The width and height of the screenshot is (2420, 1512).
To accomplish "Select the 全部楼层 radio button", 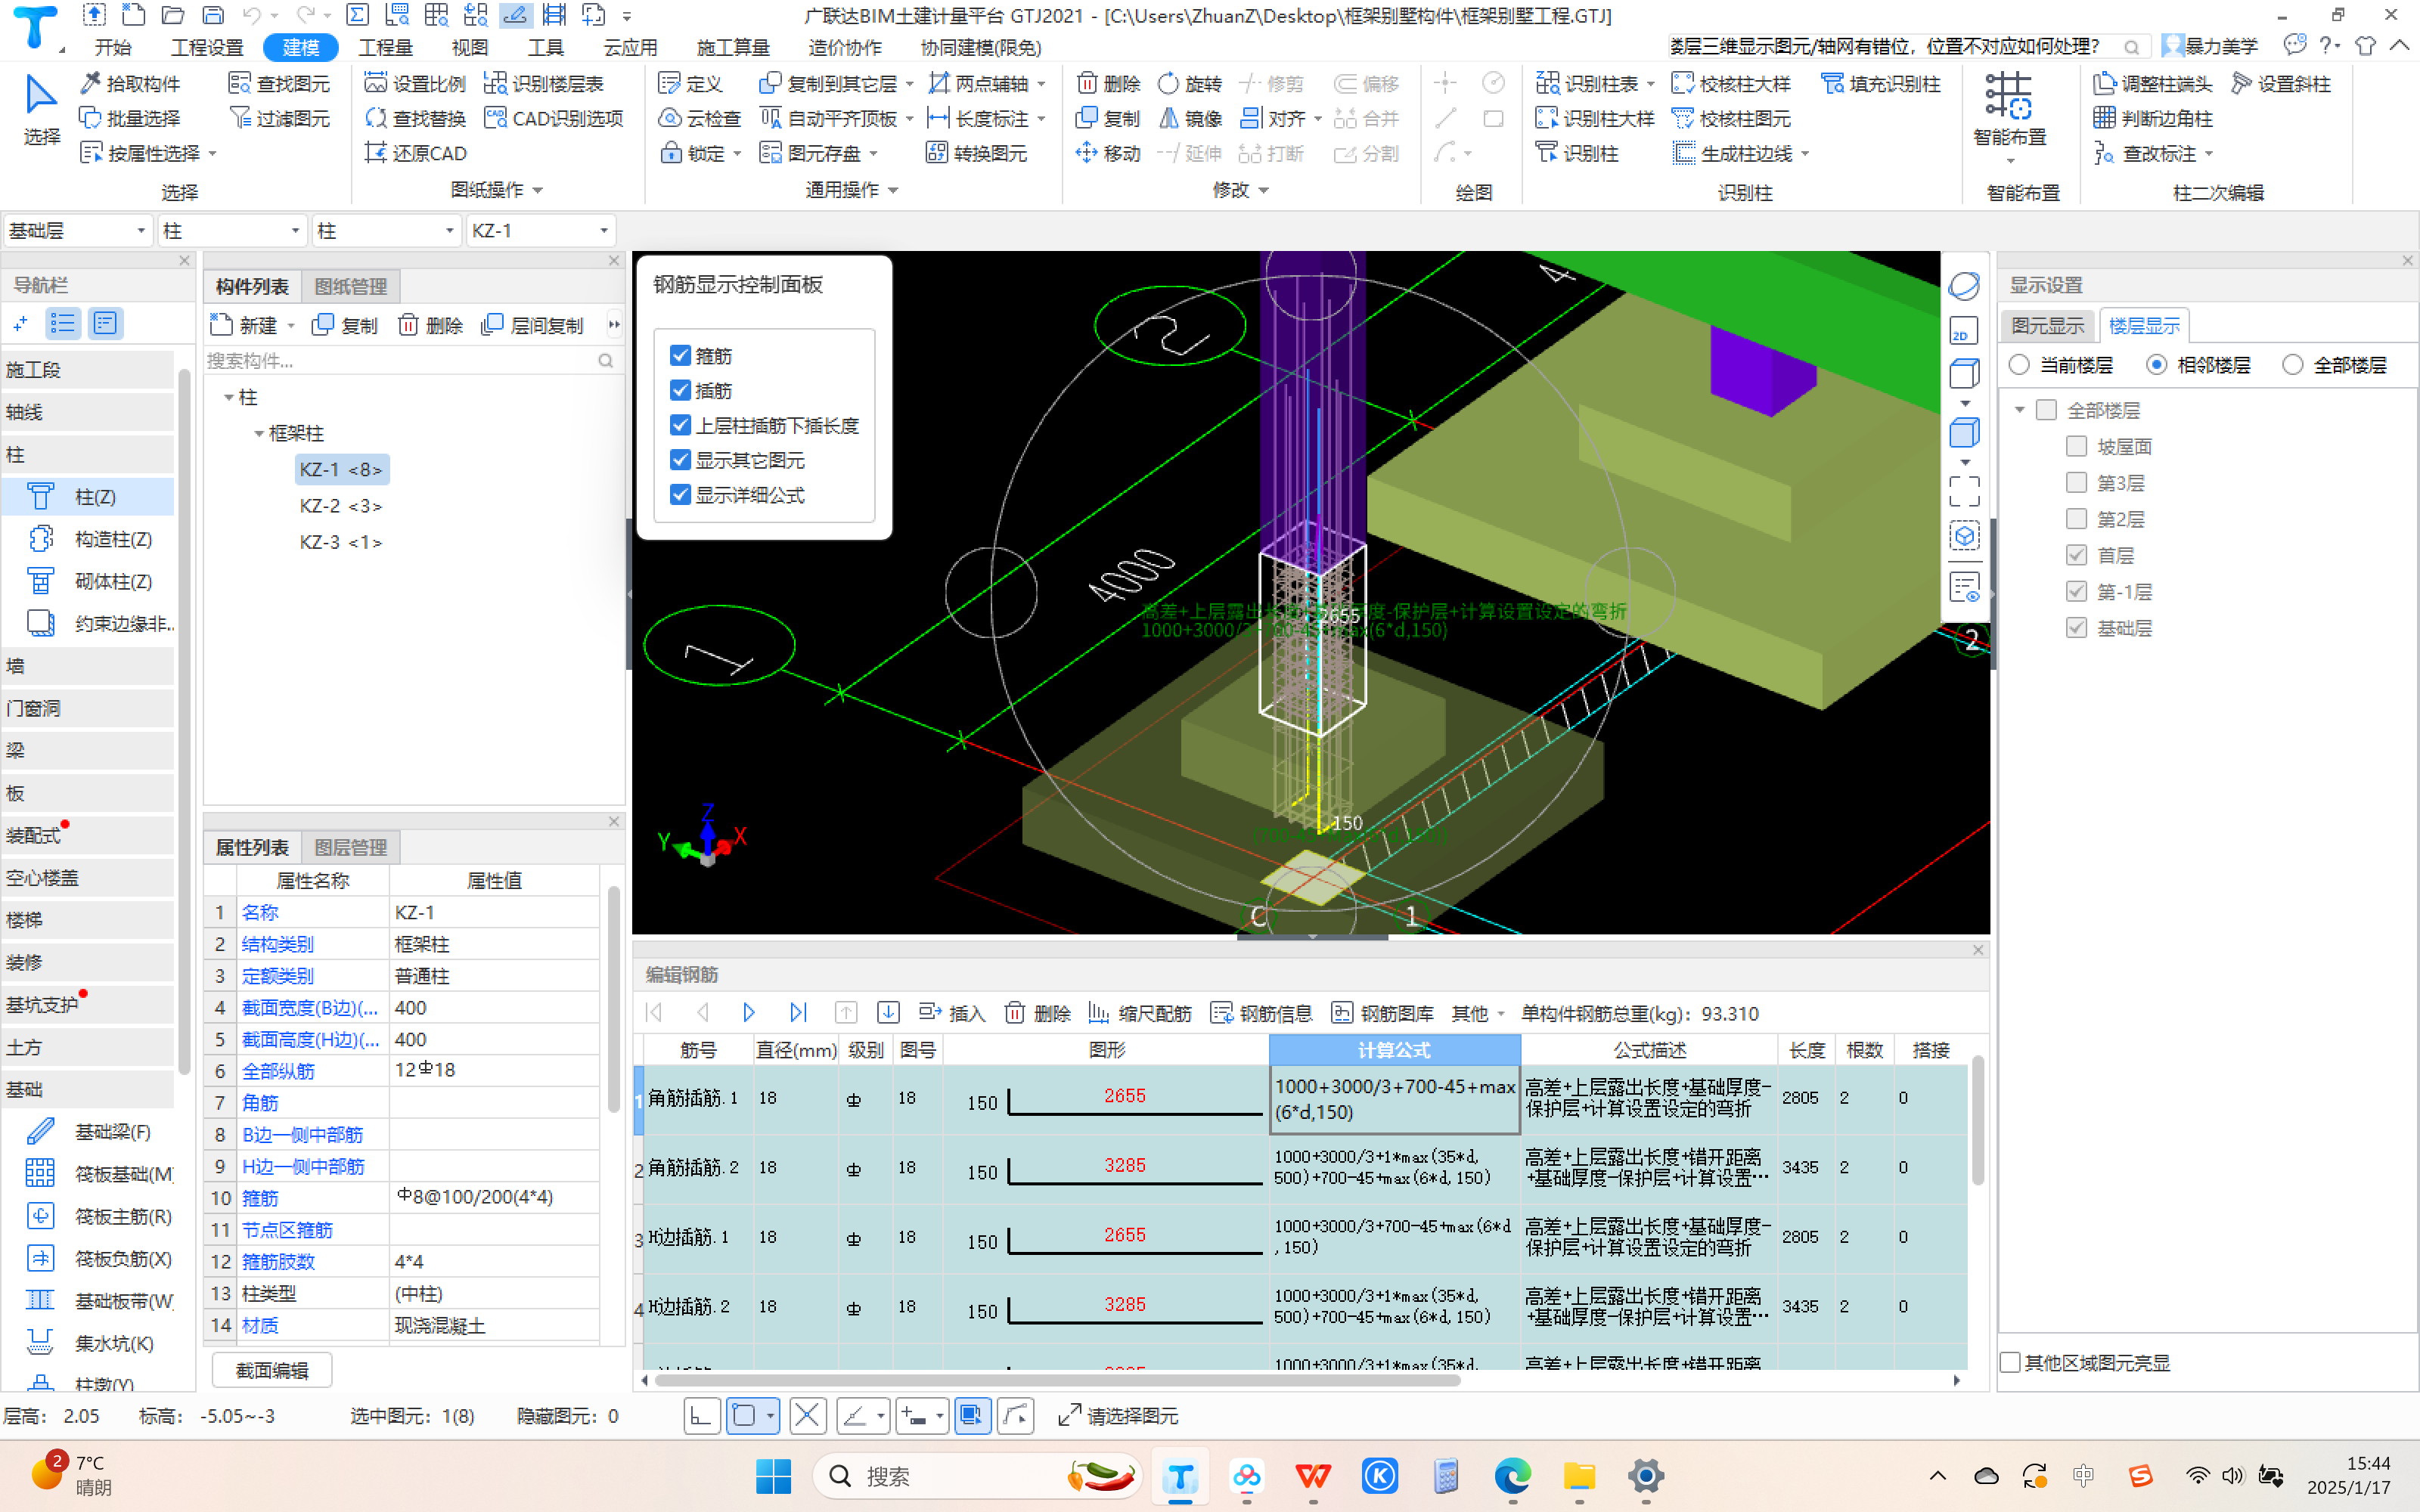I will coord(2293,365).
